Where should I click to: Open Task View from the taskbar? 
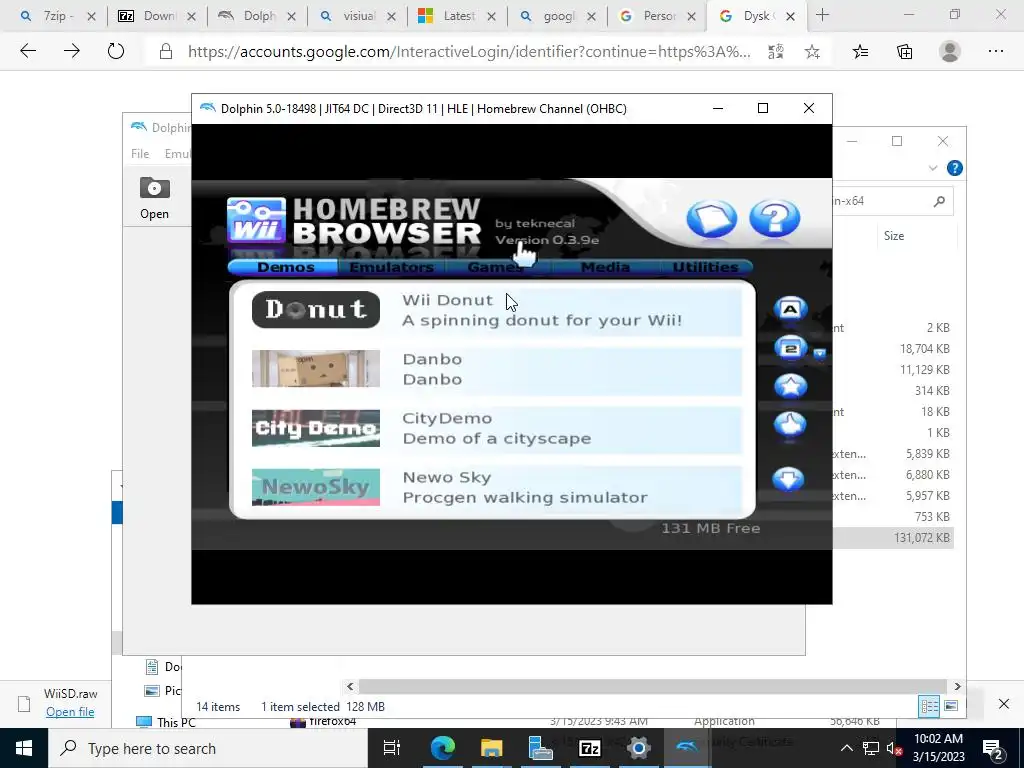point(392,748)
